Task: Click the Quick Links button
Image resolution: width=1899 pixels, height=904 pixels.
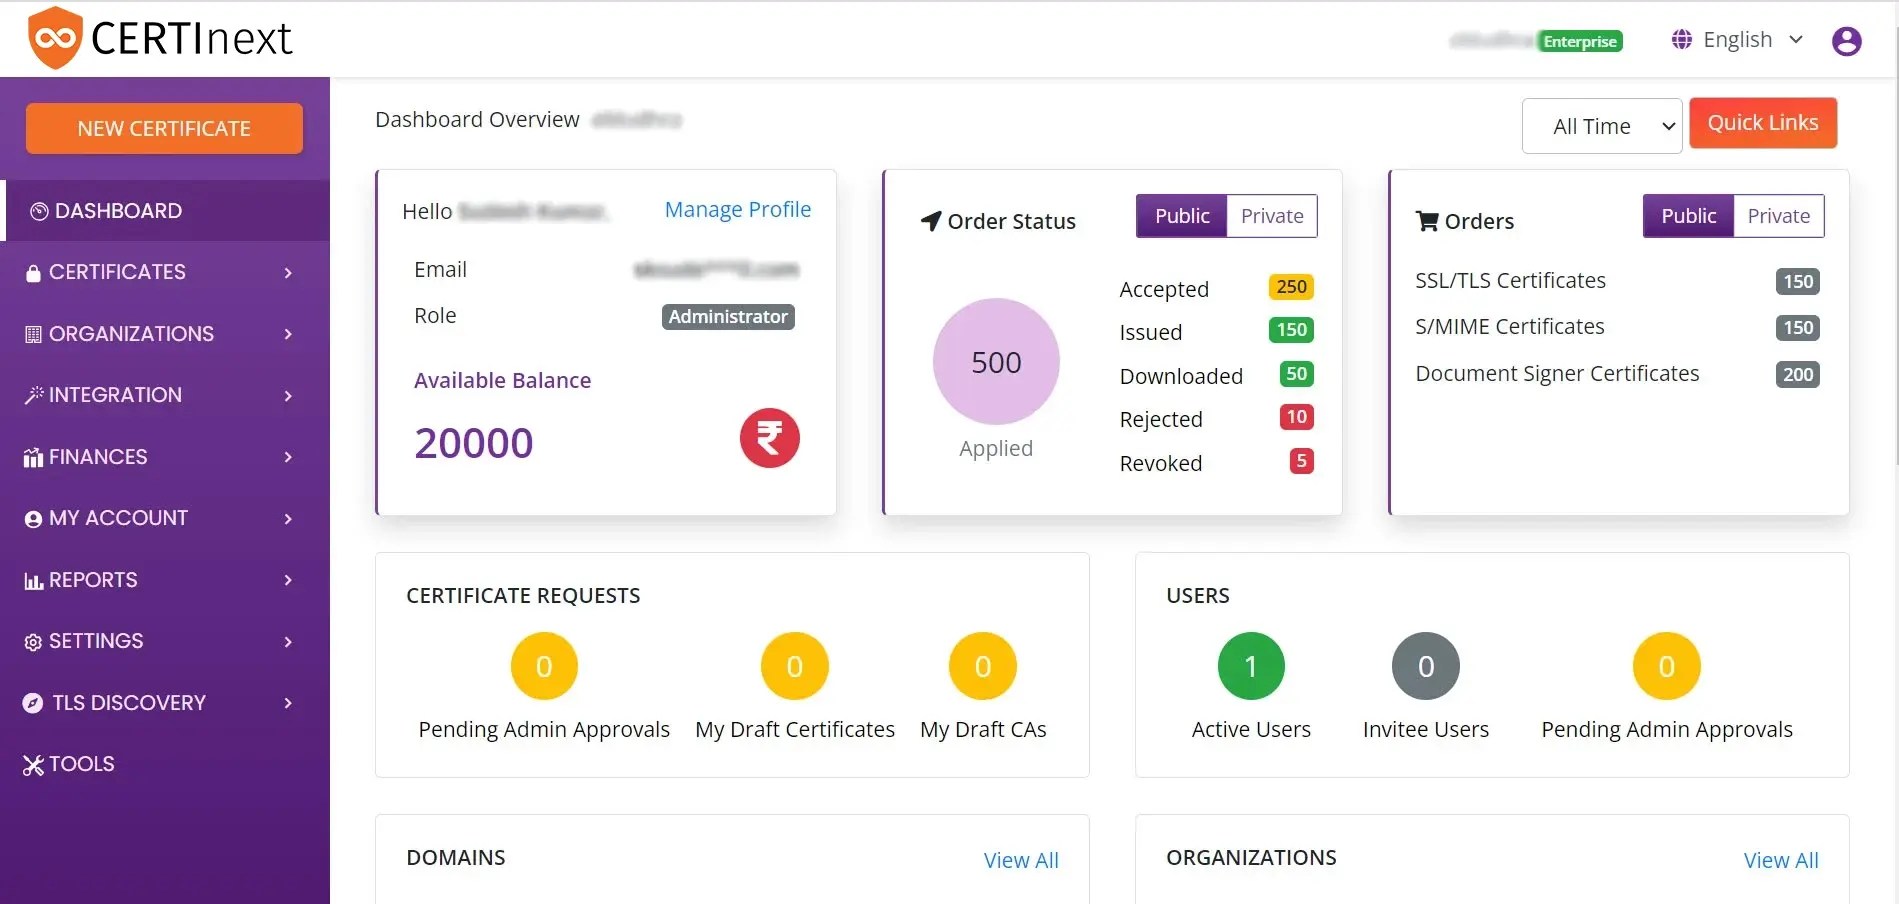Action: coord(1763,123)
